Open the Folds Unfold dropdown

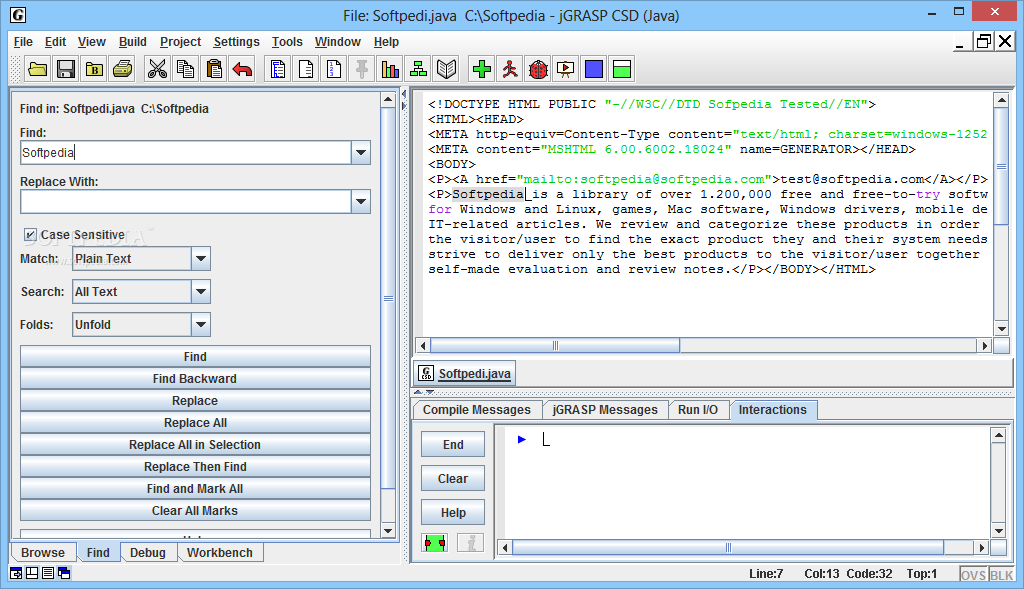pos(200,324)
